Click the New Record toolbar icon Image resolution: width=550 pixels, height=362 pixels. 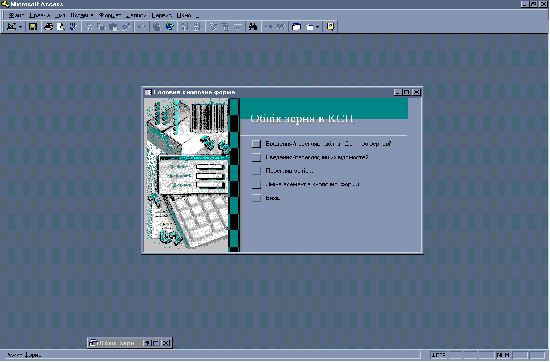pos(269,27)
